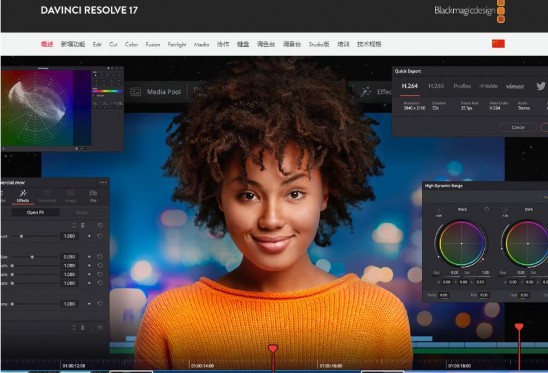This screenshot has width=548, height=373.
Task: Reset the bottom 1.000 parameter
Action: [x=100, y=304]
